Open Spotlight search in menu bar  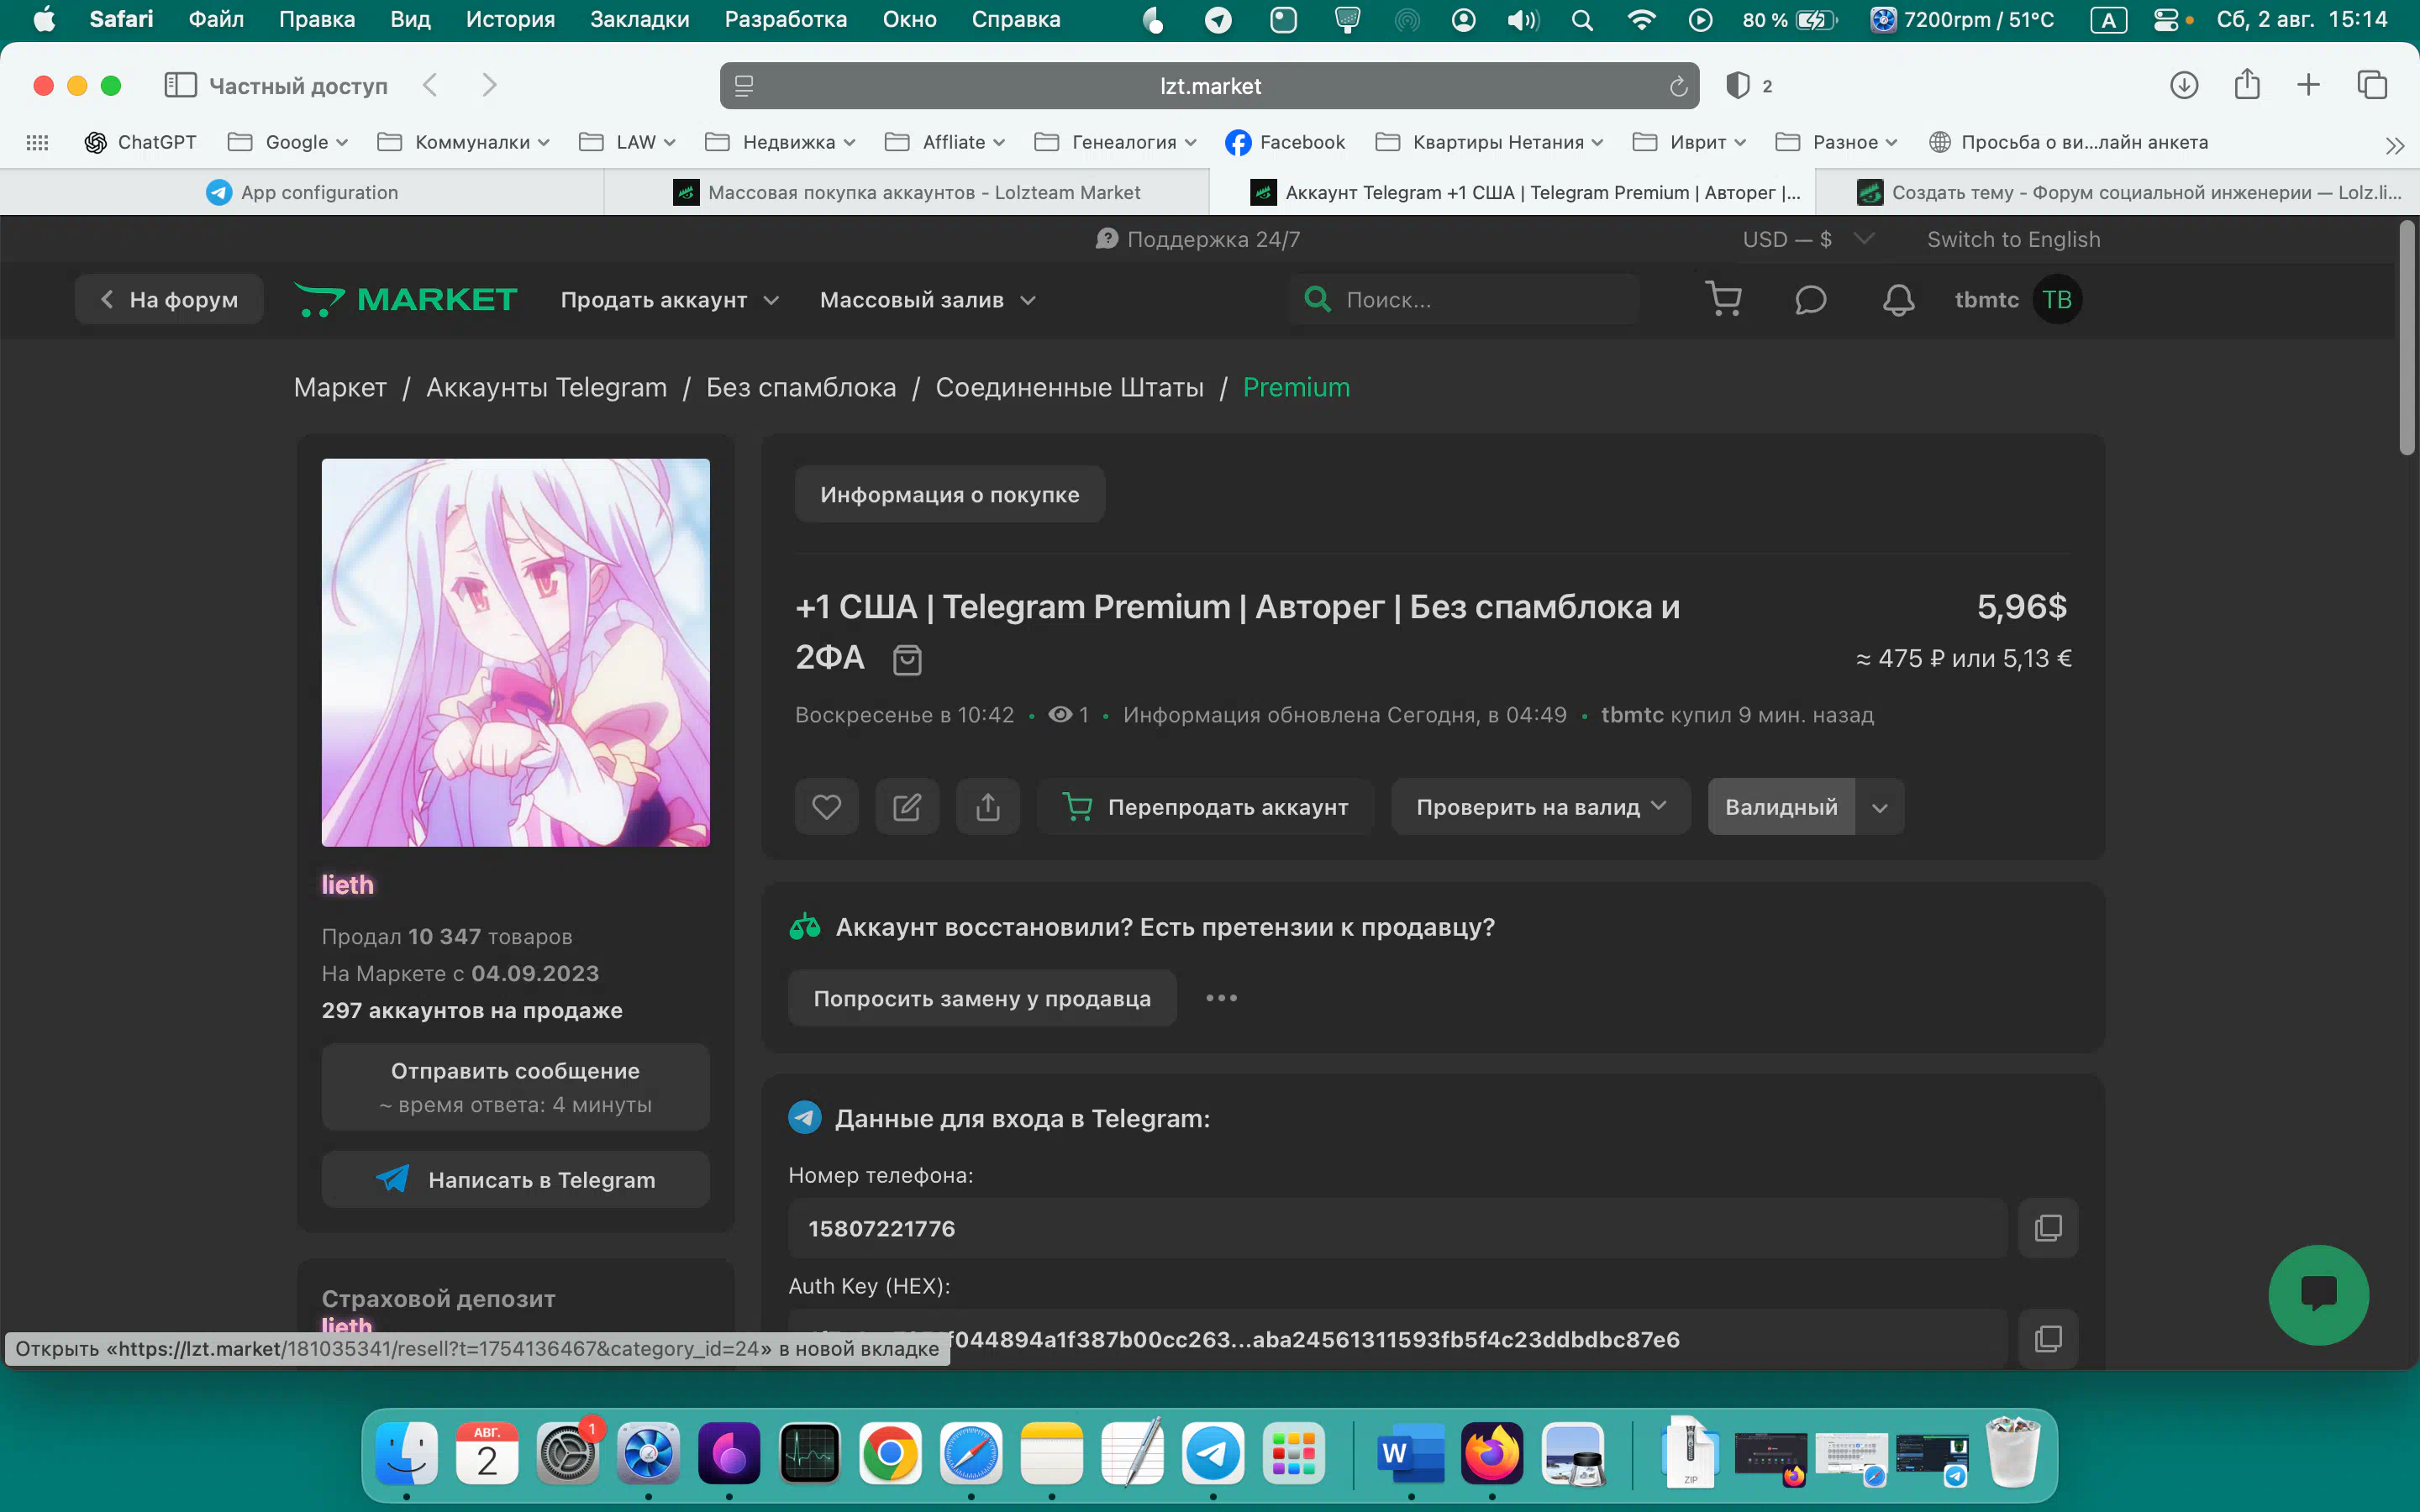pyautogui.click(x=1581, y=20)
